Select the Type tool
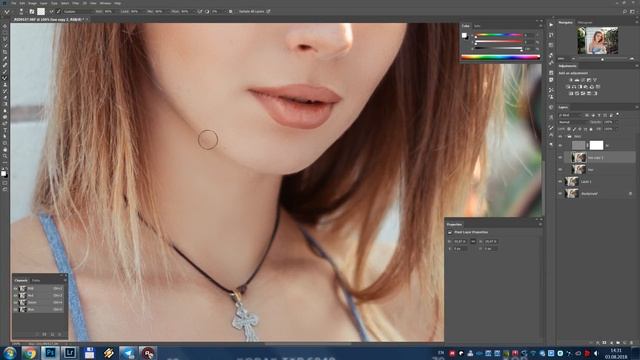 (5, 130)
